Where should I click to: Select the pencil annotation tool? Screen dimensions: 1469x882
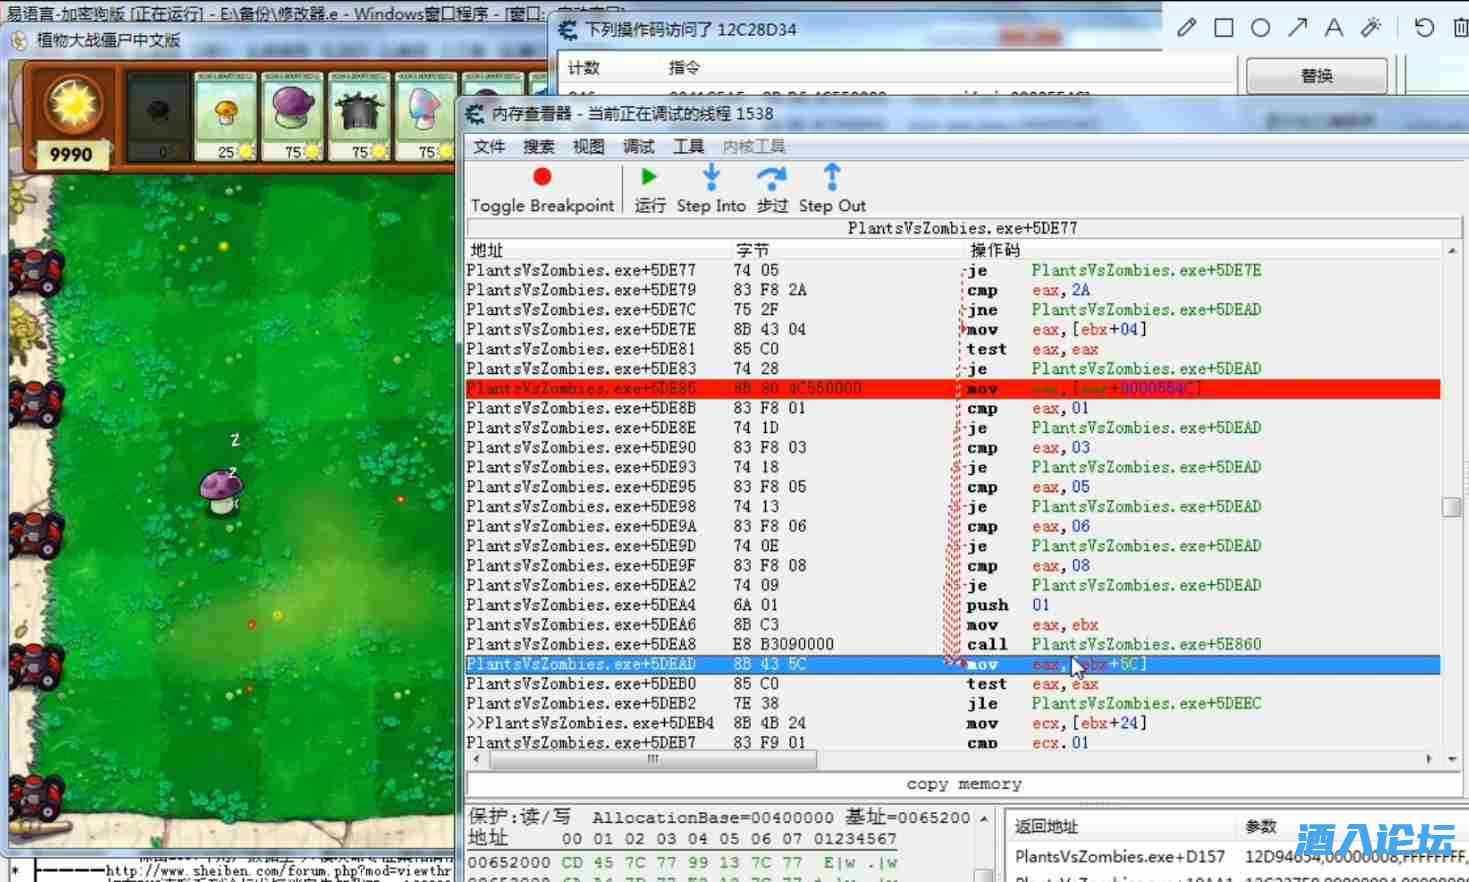[1186, 28]
